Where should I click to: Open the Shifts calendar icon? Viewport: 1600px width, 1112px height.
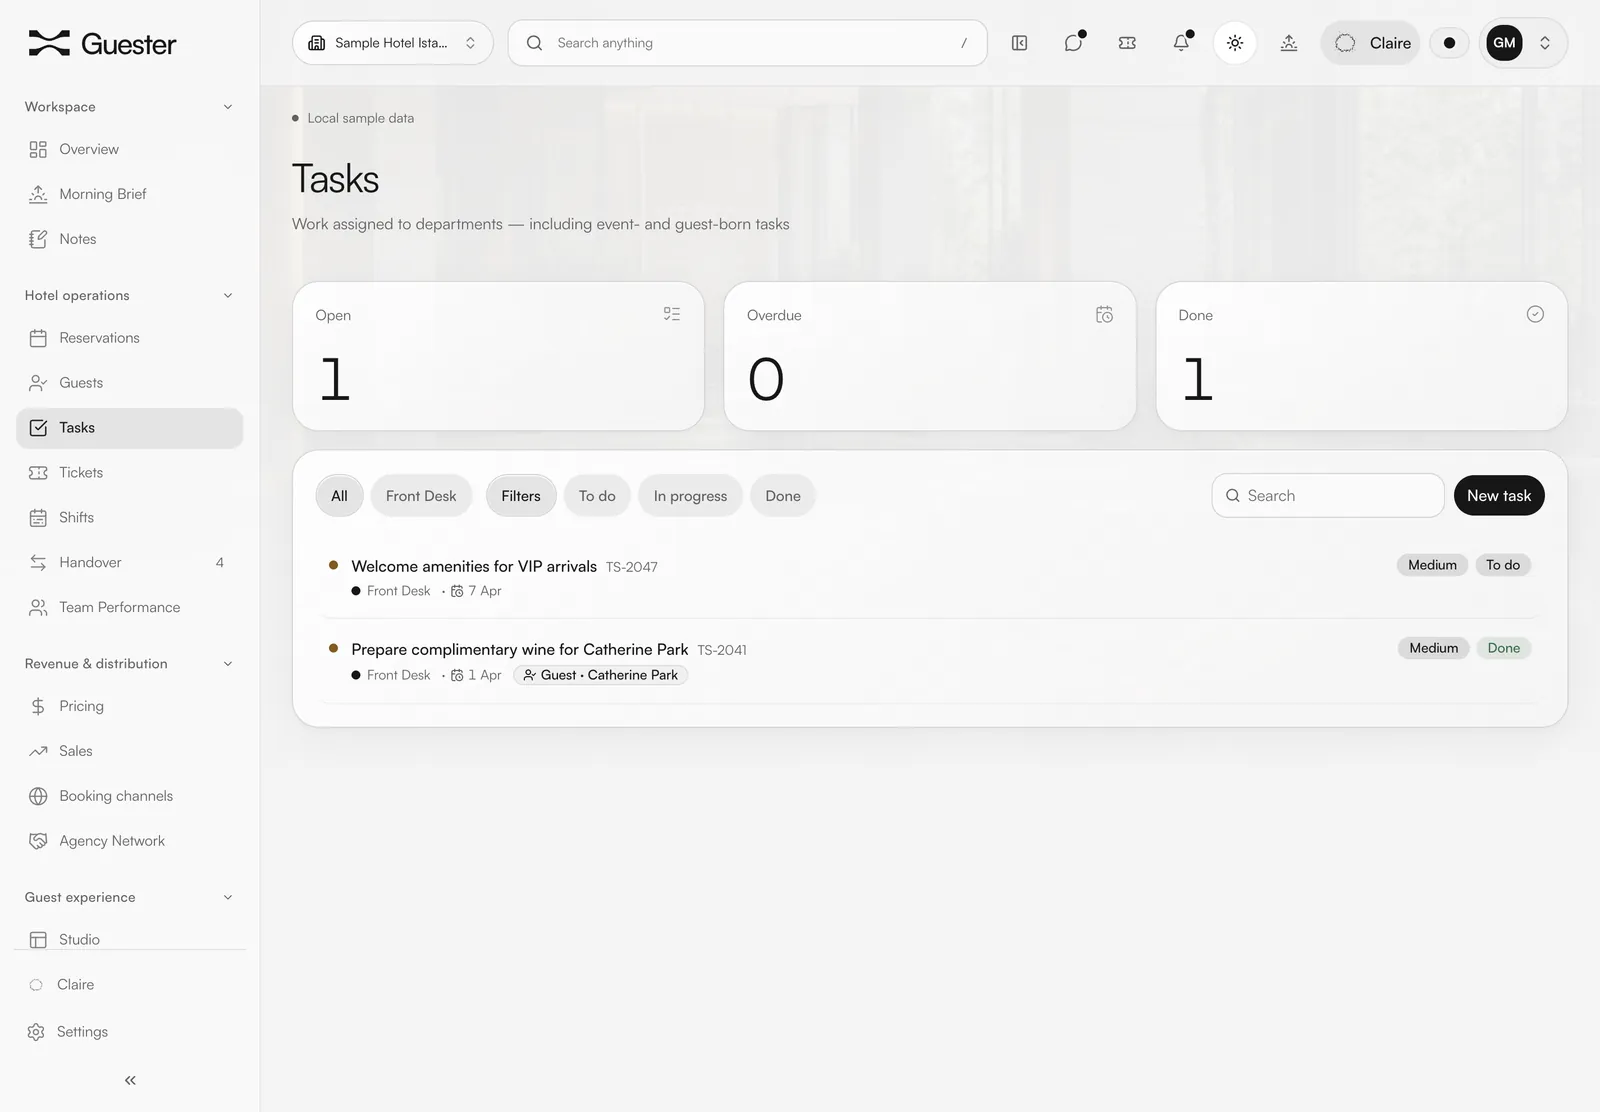click(x=38, y=517)
